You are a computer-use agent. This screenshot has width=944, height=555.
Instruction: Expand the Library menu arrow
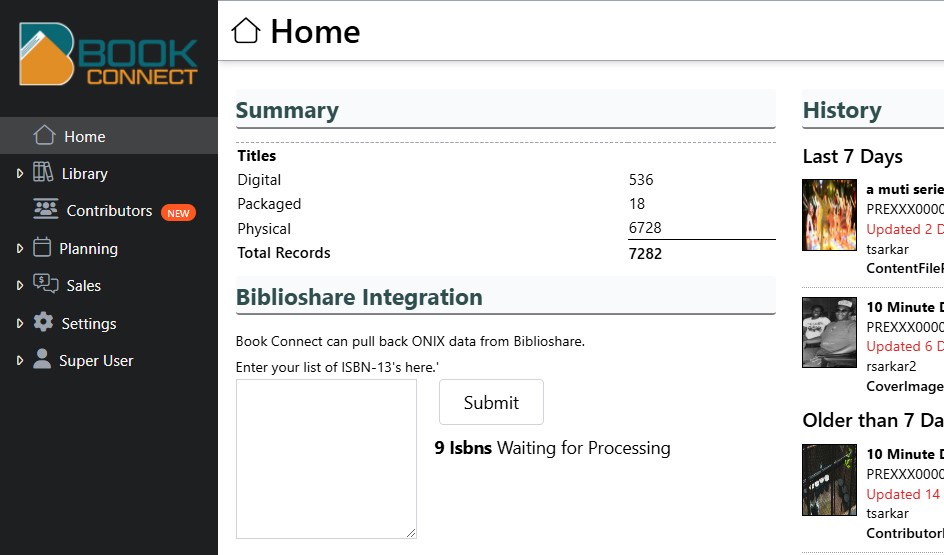20,173
